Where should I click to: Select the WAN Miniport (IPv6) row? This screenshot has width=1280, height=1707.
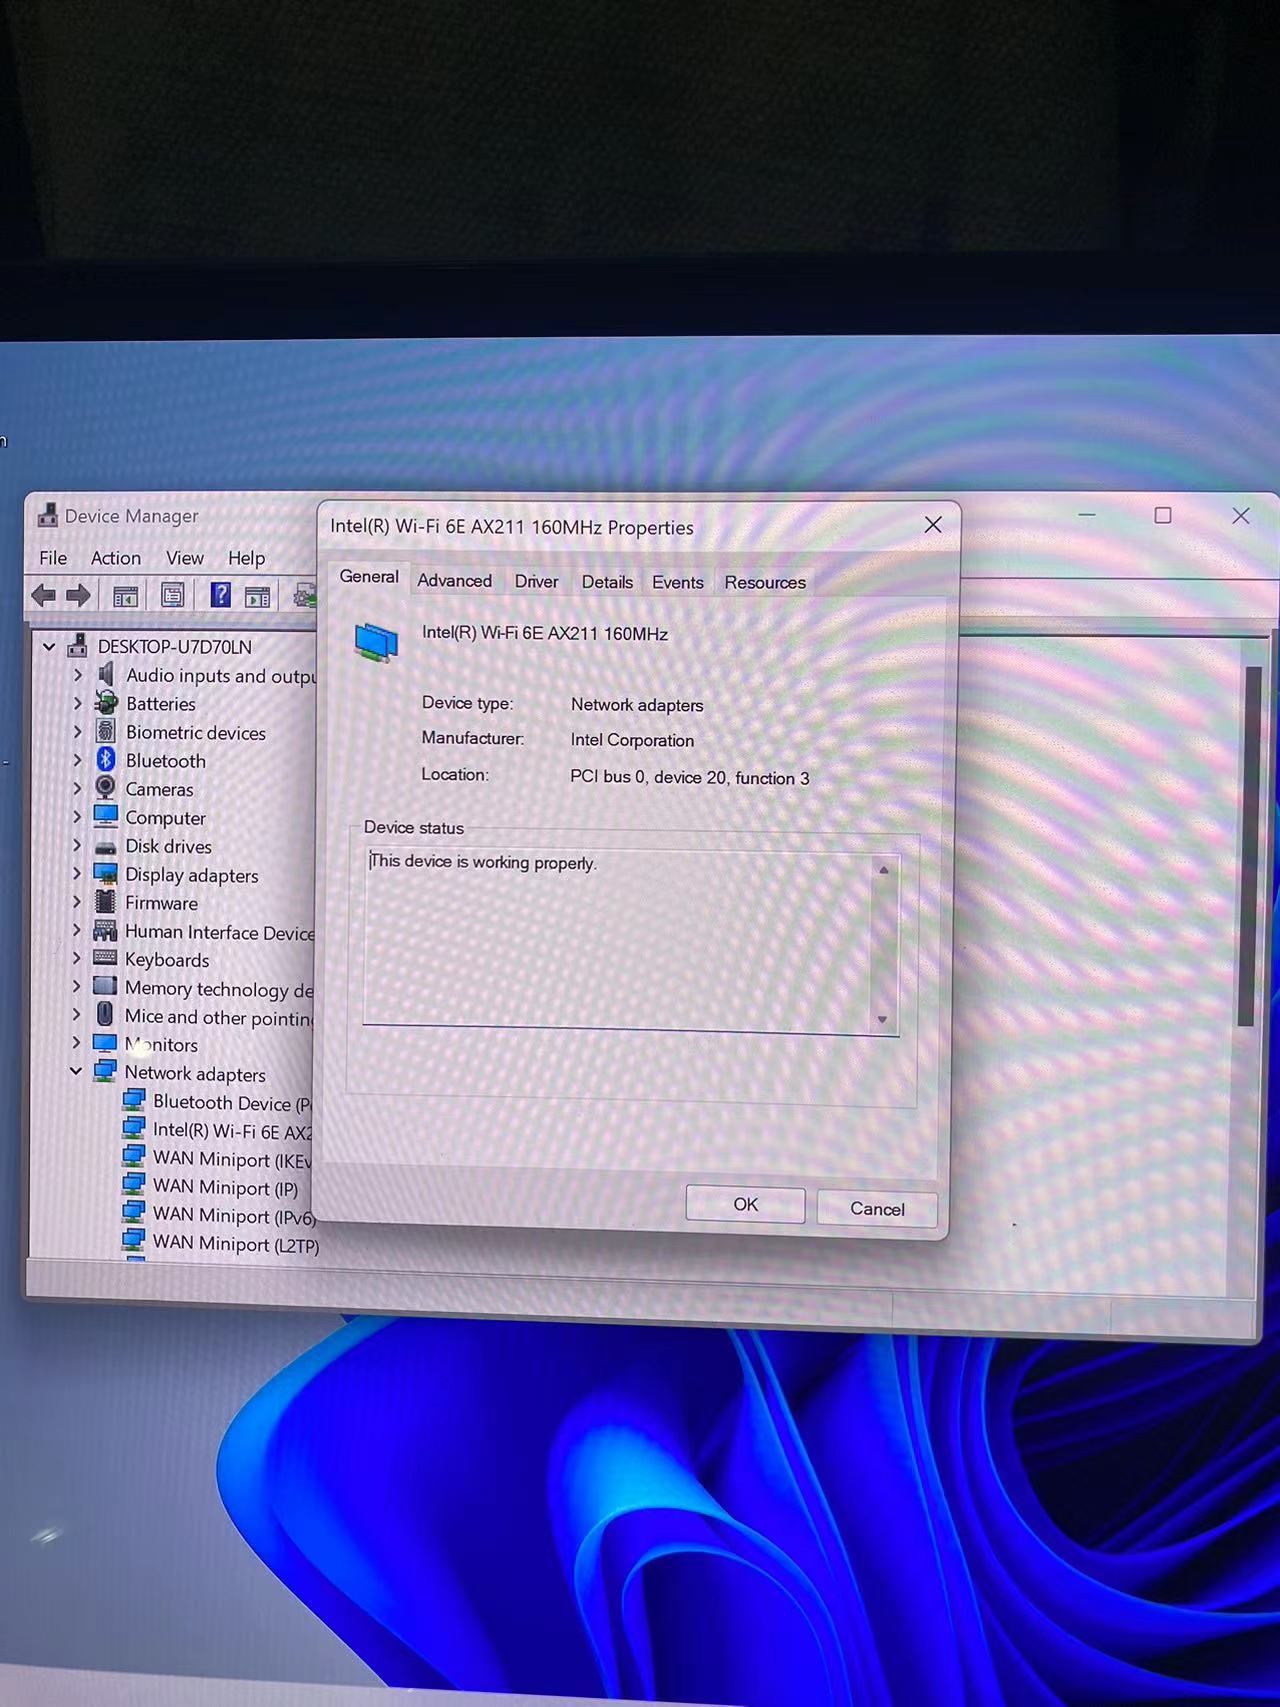pyautogui.click(x=218, y=1215)
